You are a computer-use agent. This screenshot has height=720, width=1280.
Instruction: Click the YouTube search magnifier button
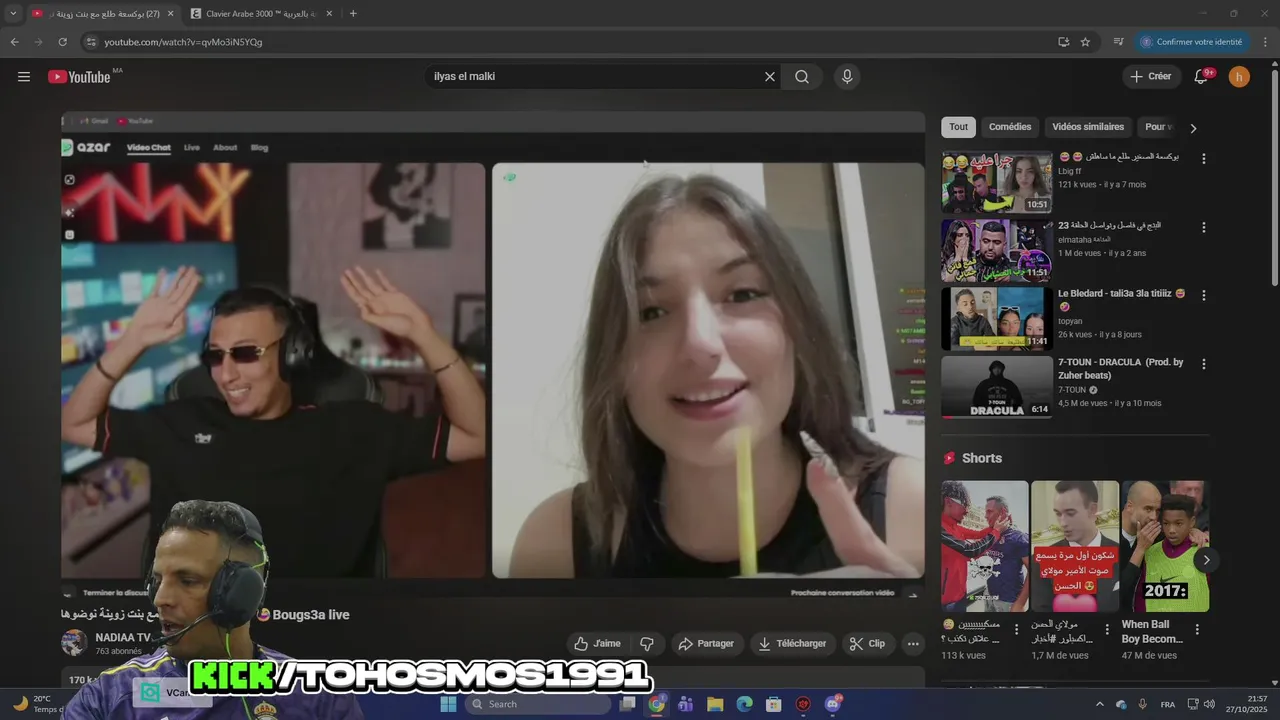coord(802,77)
